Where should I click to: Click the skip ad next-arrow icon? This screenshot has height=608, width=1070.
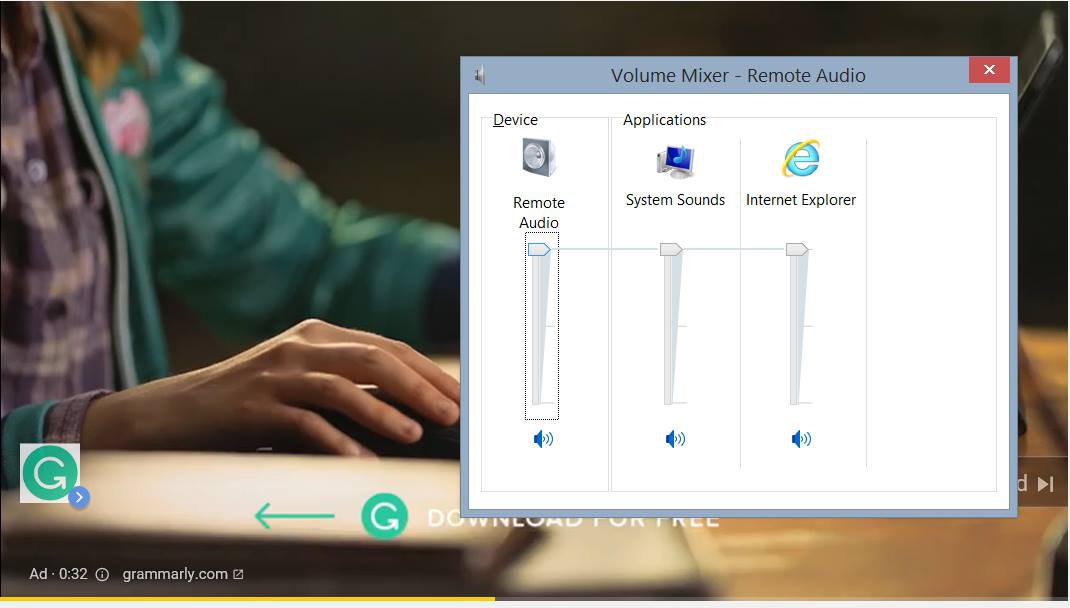click(x=1045, y=484)
